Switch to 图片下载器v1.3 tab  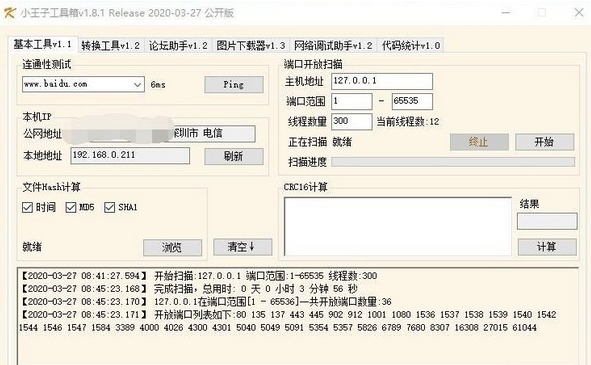(251, 46)
